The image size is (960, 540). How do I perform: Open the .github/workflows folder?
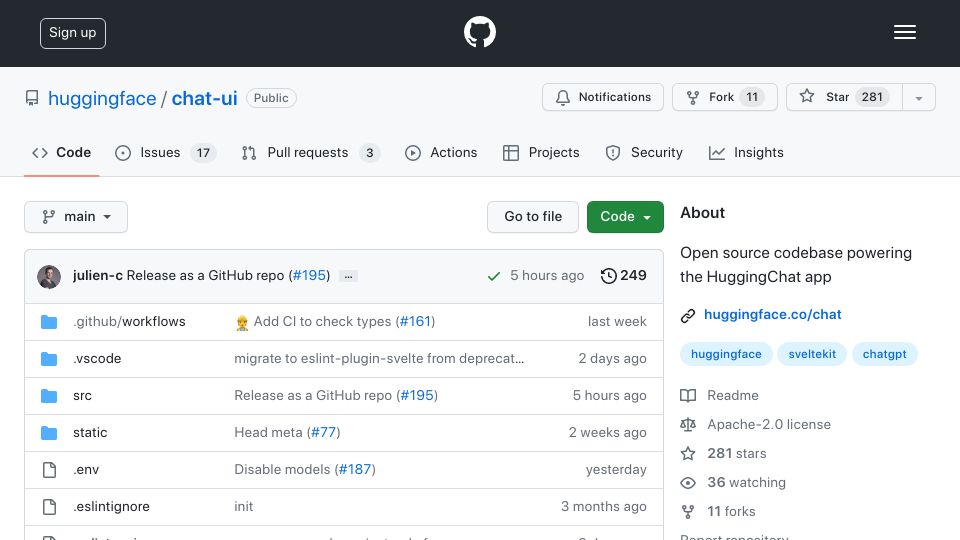tap(129, 321)
